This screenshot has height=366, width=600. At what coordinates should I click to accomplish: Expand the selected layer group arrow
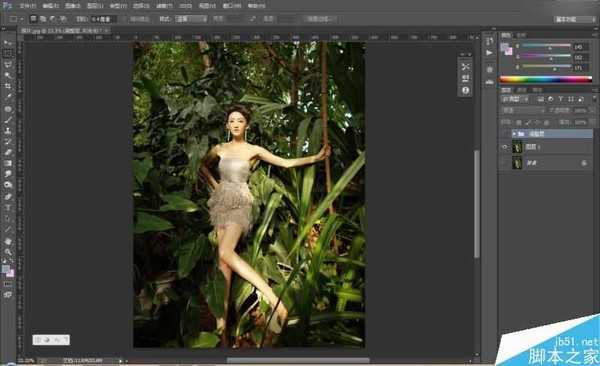pos(514,134)
